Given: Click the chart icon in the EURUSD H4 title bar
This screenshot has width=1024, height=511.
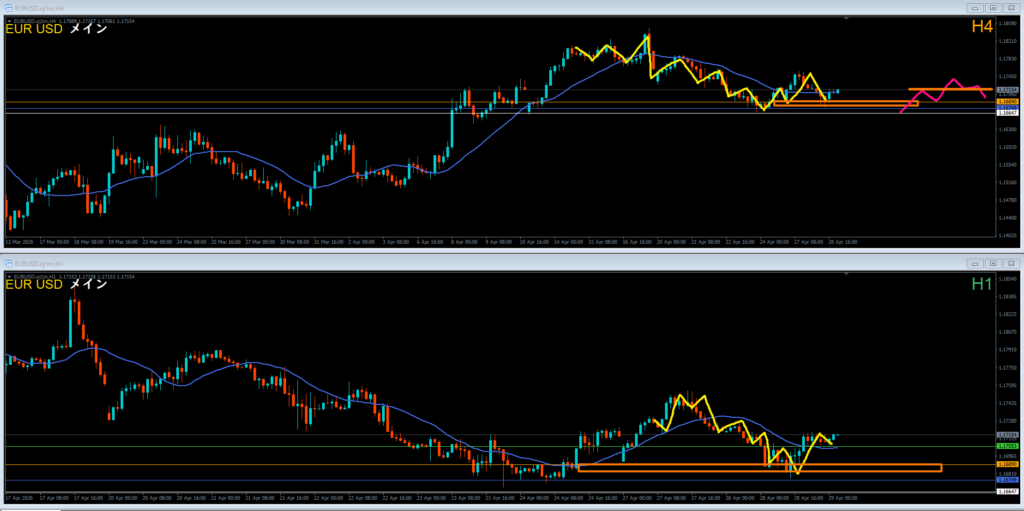Looking at the screenshot, I should point(9,8).
